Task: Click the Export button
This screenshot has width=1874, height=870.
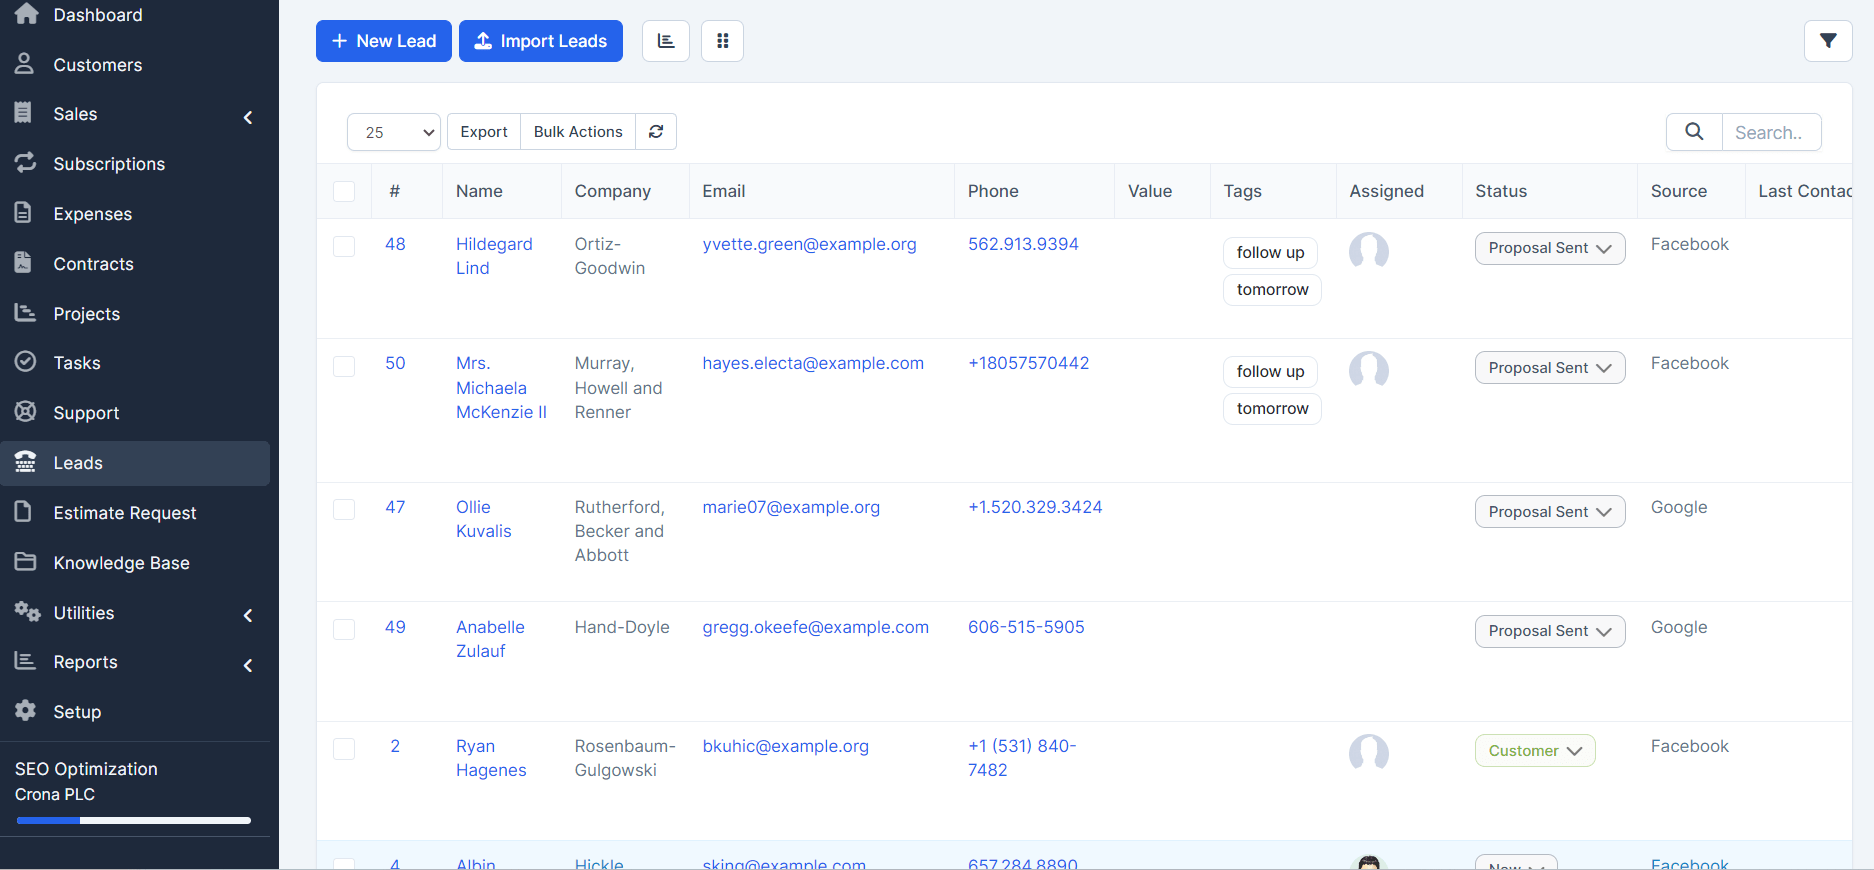Action: tap(484, 132)
